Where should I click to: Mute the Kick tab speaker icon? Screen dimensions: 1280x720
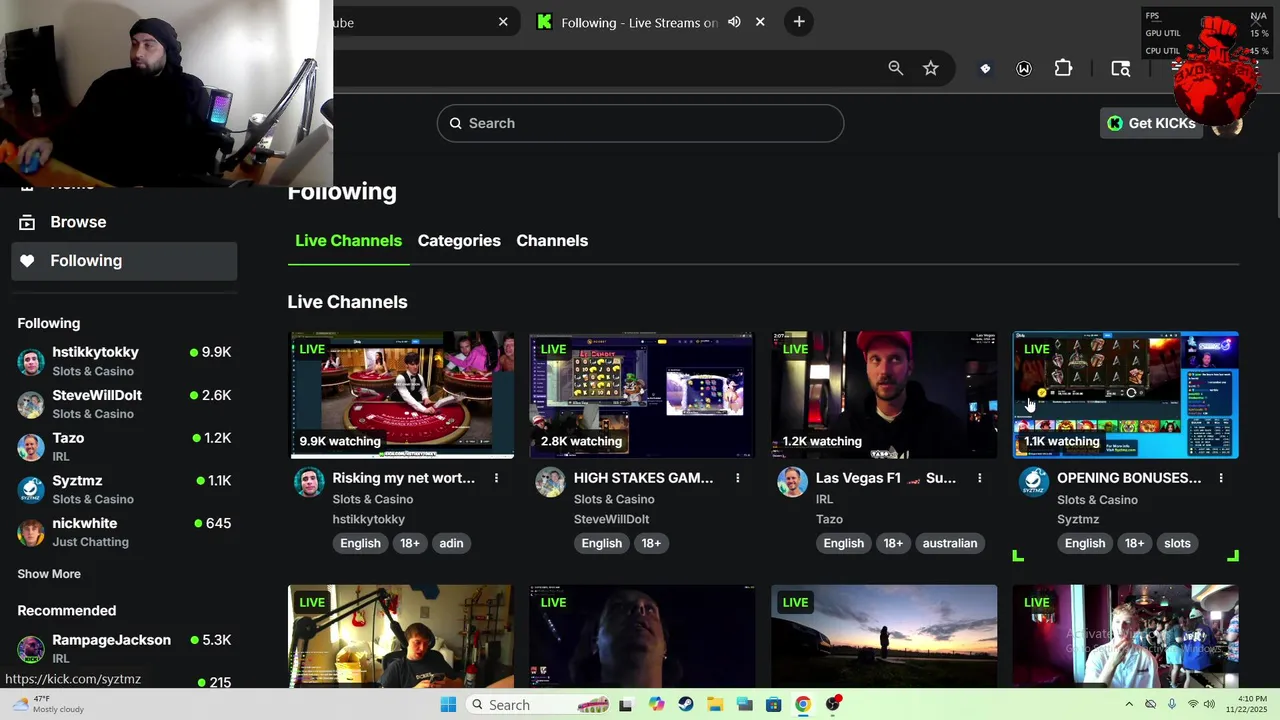734,22
